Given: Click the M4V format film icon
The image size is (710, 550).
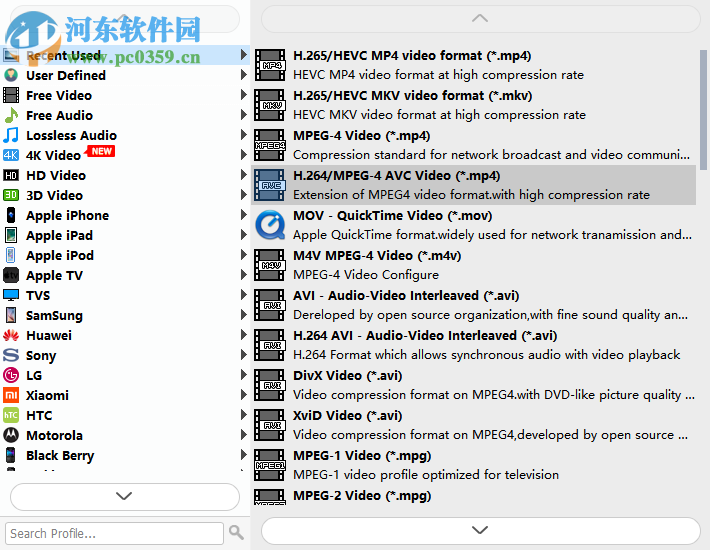Looking at the screenshot, I should [x=270, y=265].
